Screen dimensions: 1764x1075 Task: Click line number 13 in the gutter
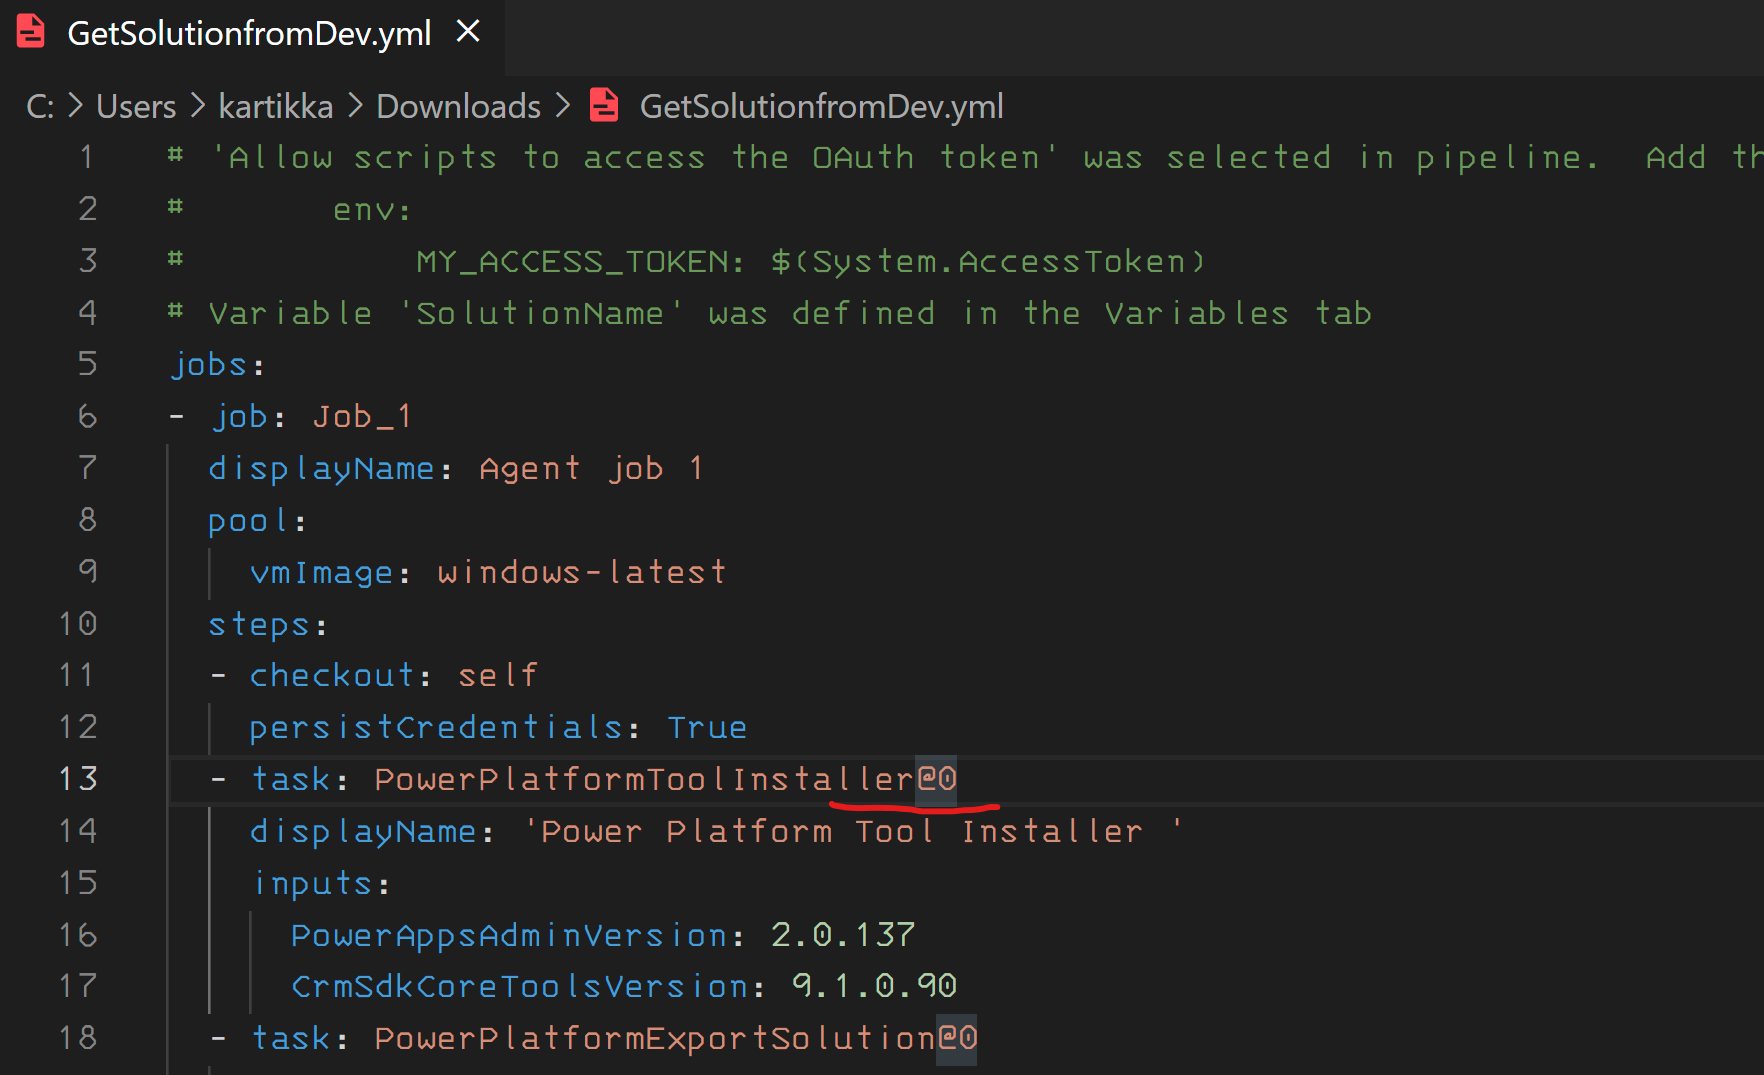click(x=78, y=779)
